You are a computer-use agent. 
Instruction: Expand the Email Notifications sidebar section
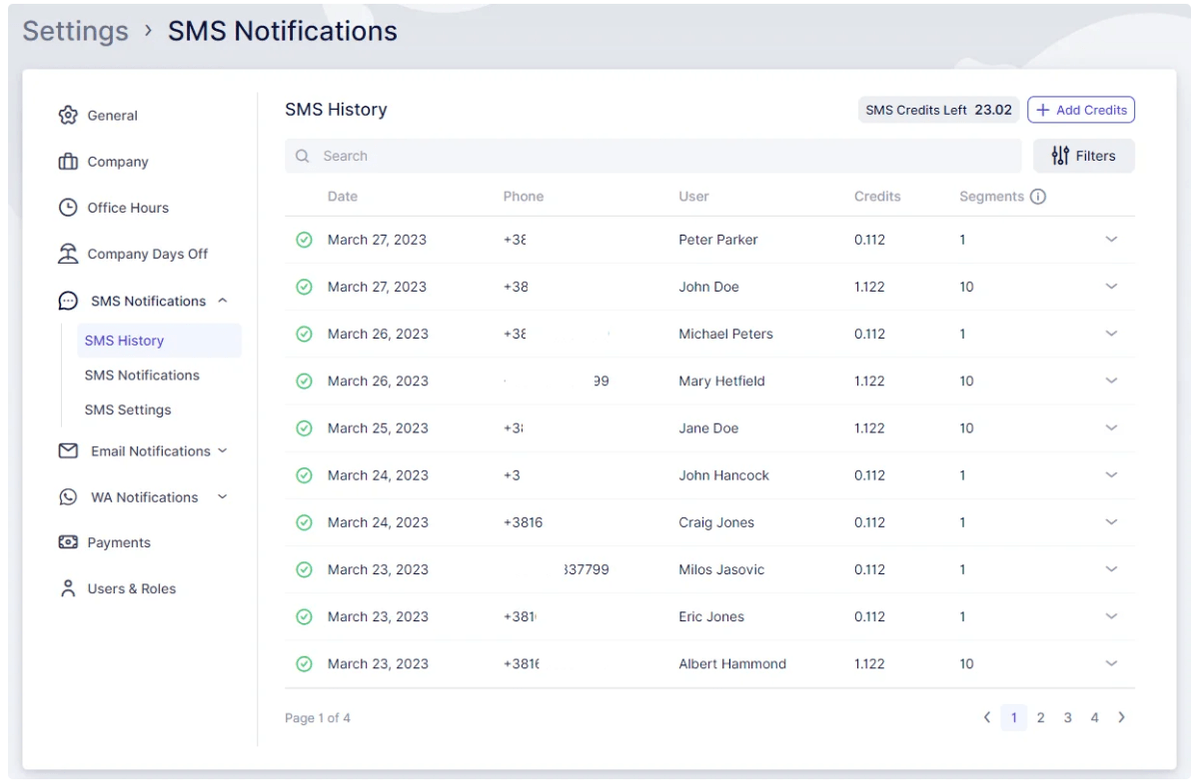[x=222, y=451]
